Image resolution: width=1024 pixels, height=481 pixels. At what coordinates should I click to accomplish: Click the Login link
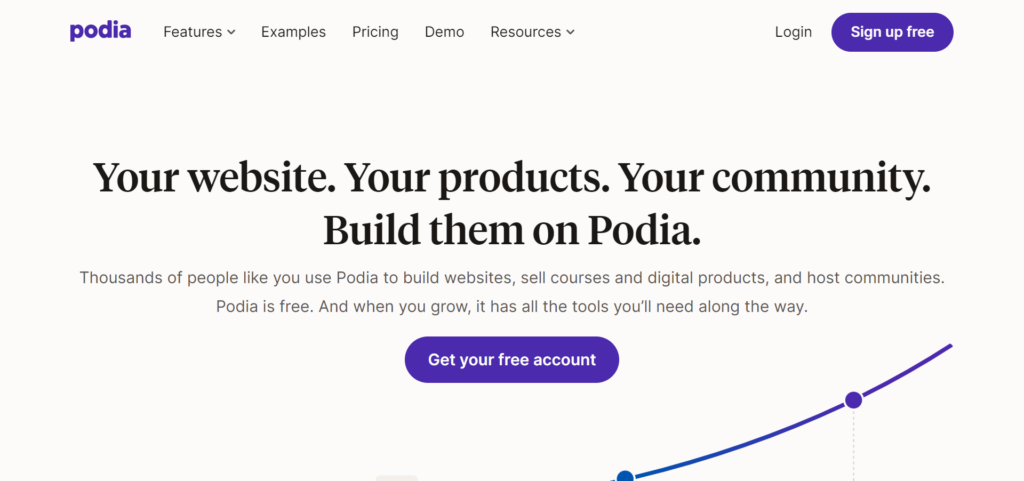click(x=793, y=32)
